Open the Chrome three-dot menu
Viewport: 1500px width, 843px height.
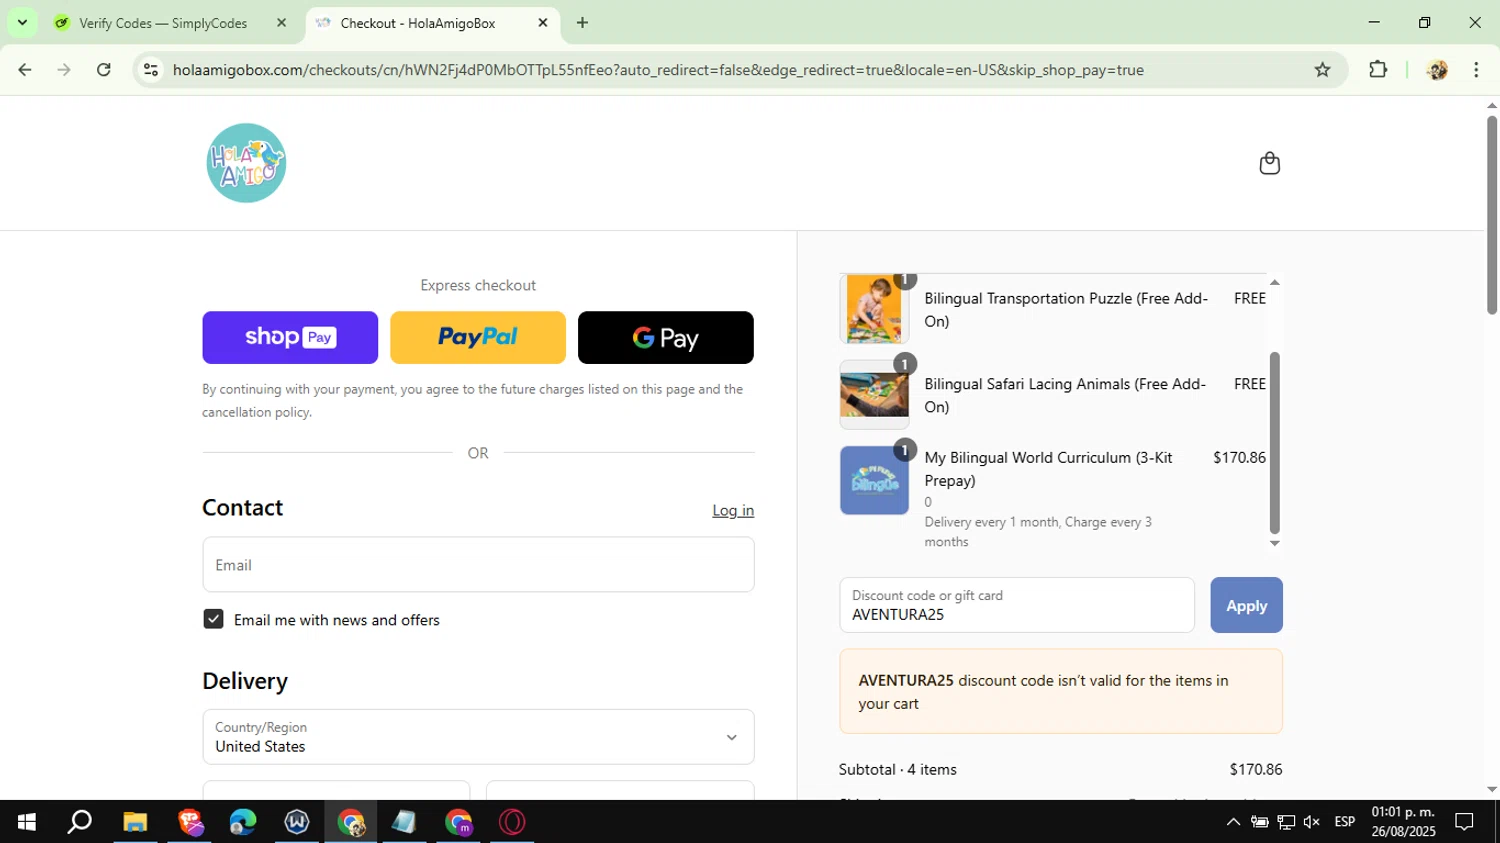(x=1476, y=70)
